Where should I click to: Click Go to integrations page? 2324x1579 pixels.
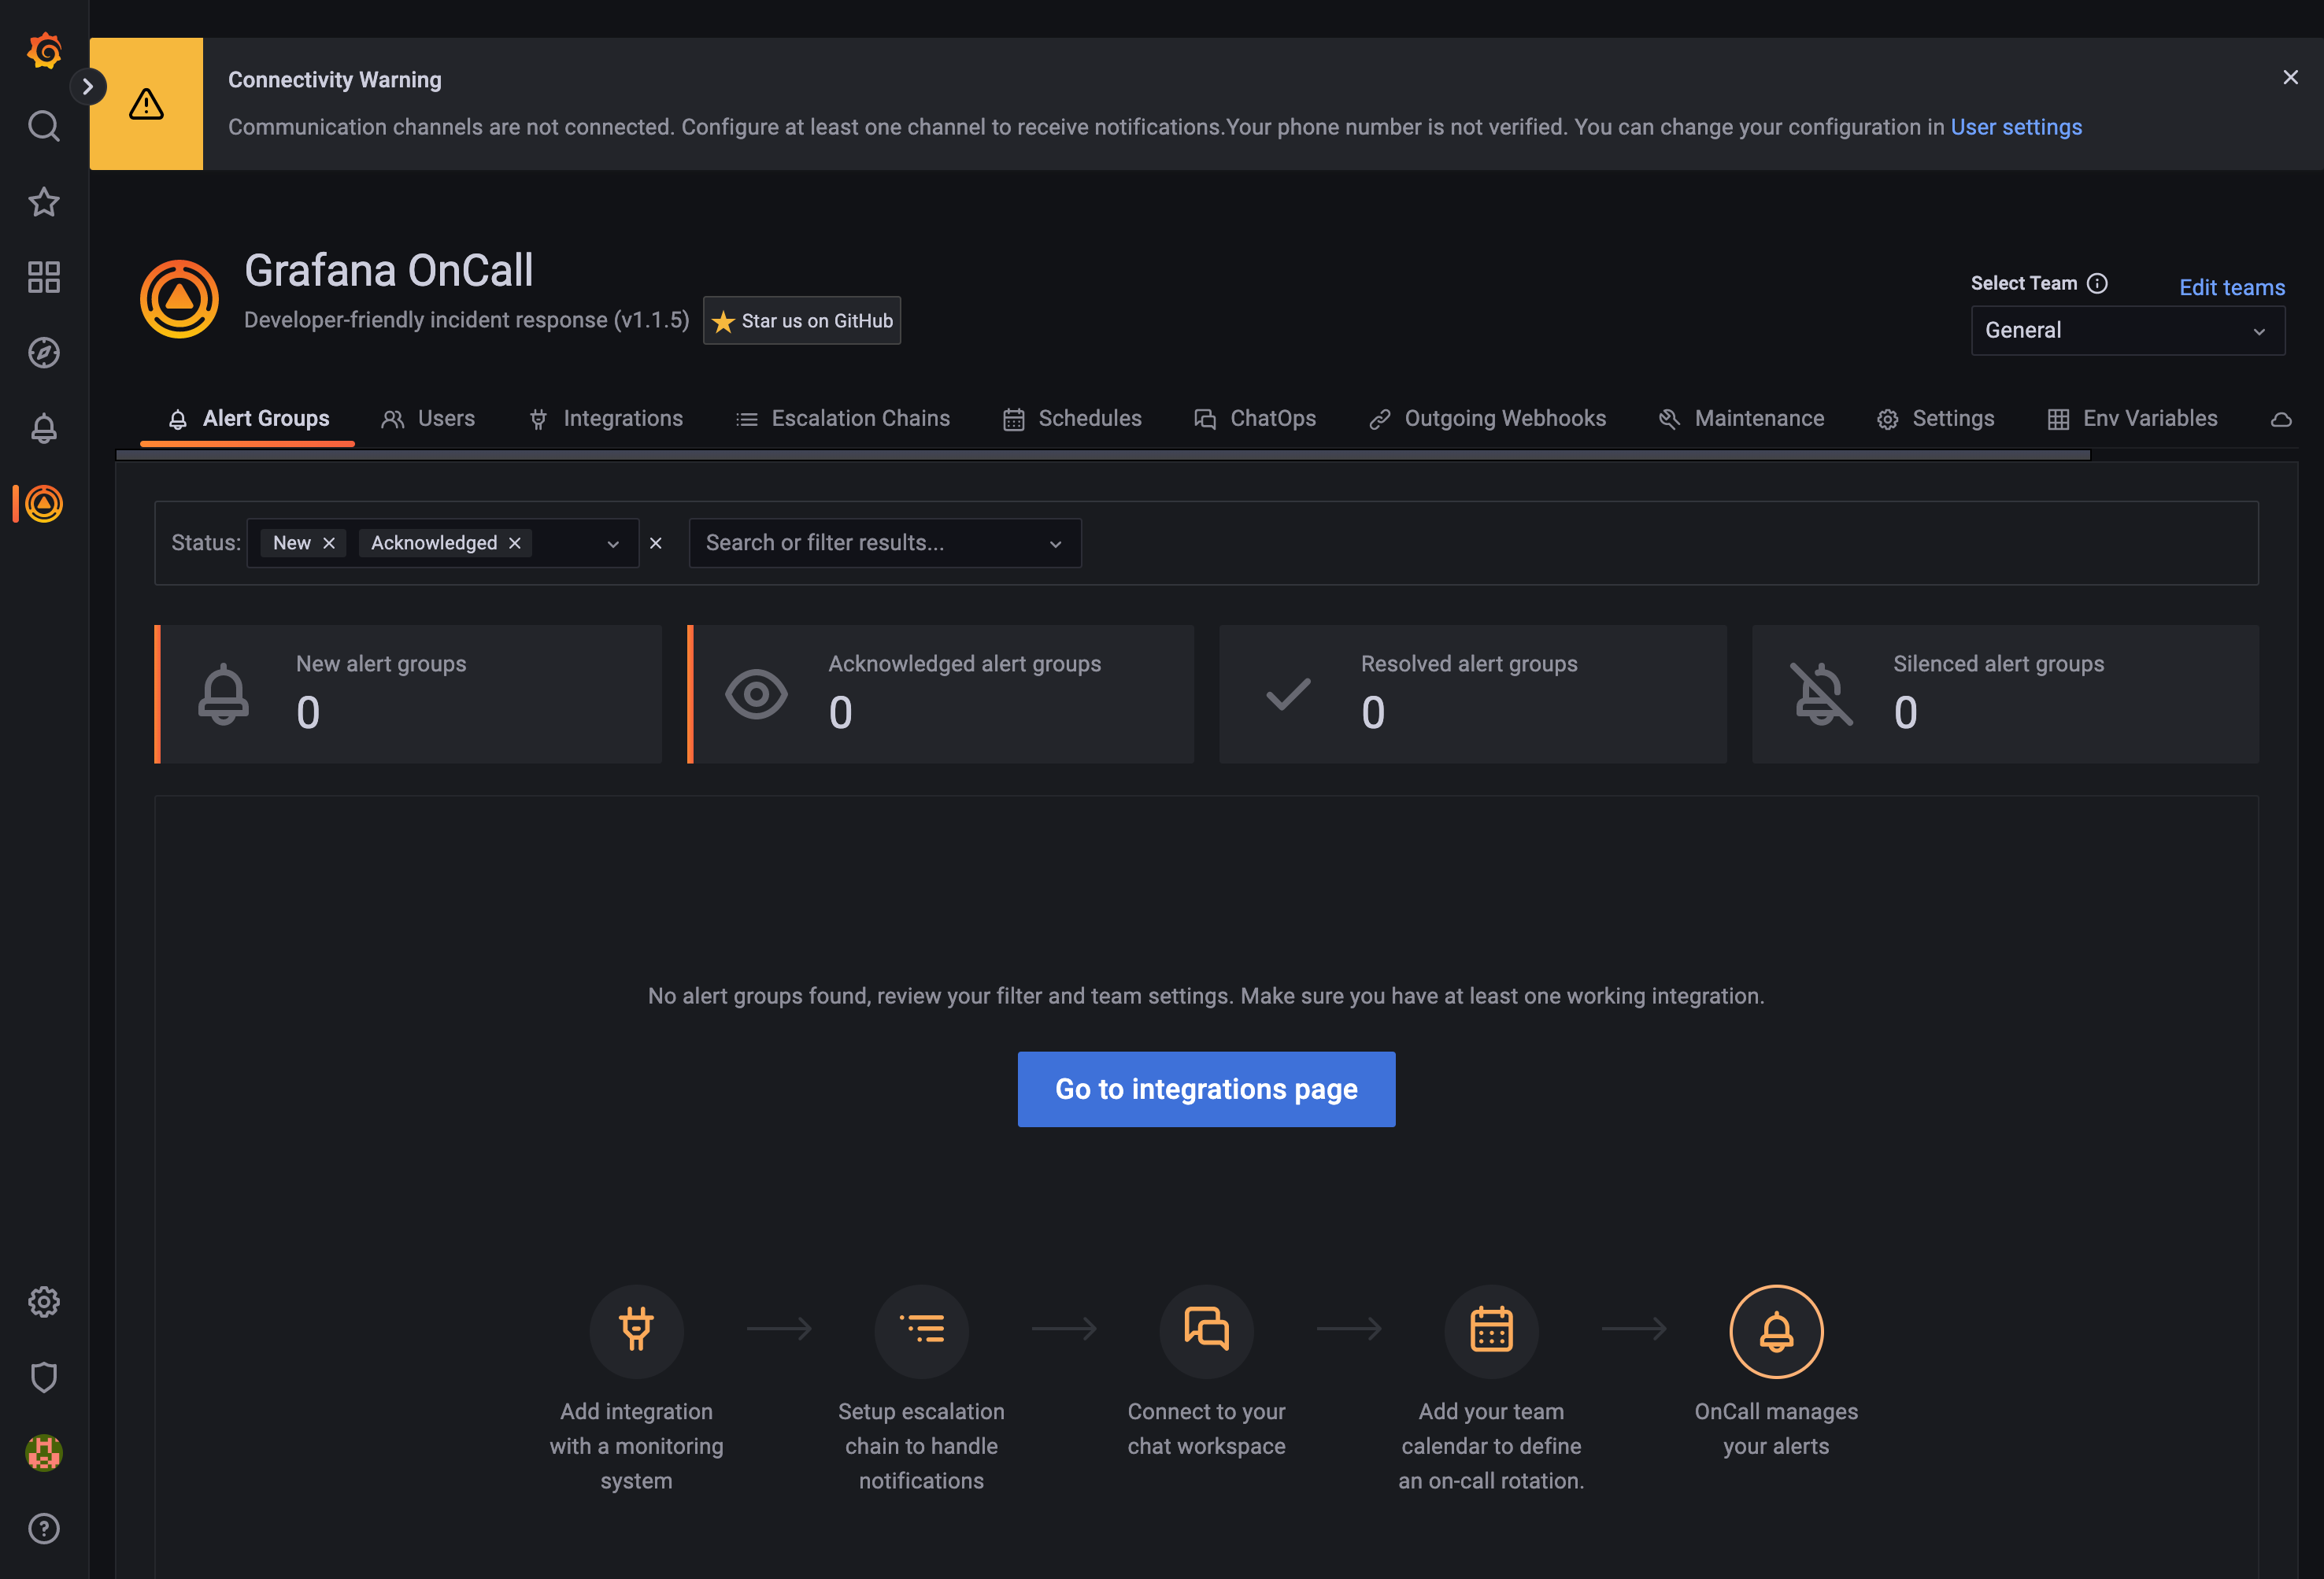[x=1206, y=1089]
